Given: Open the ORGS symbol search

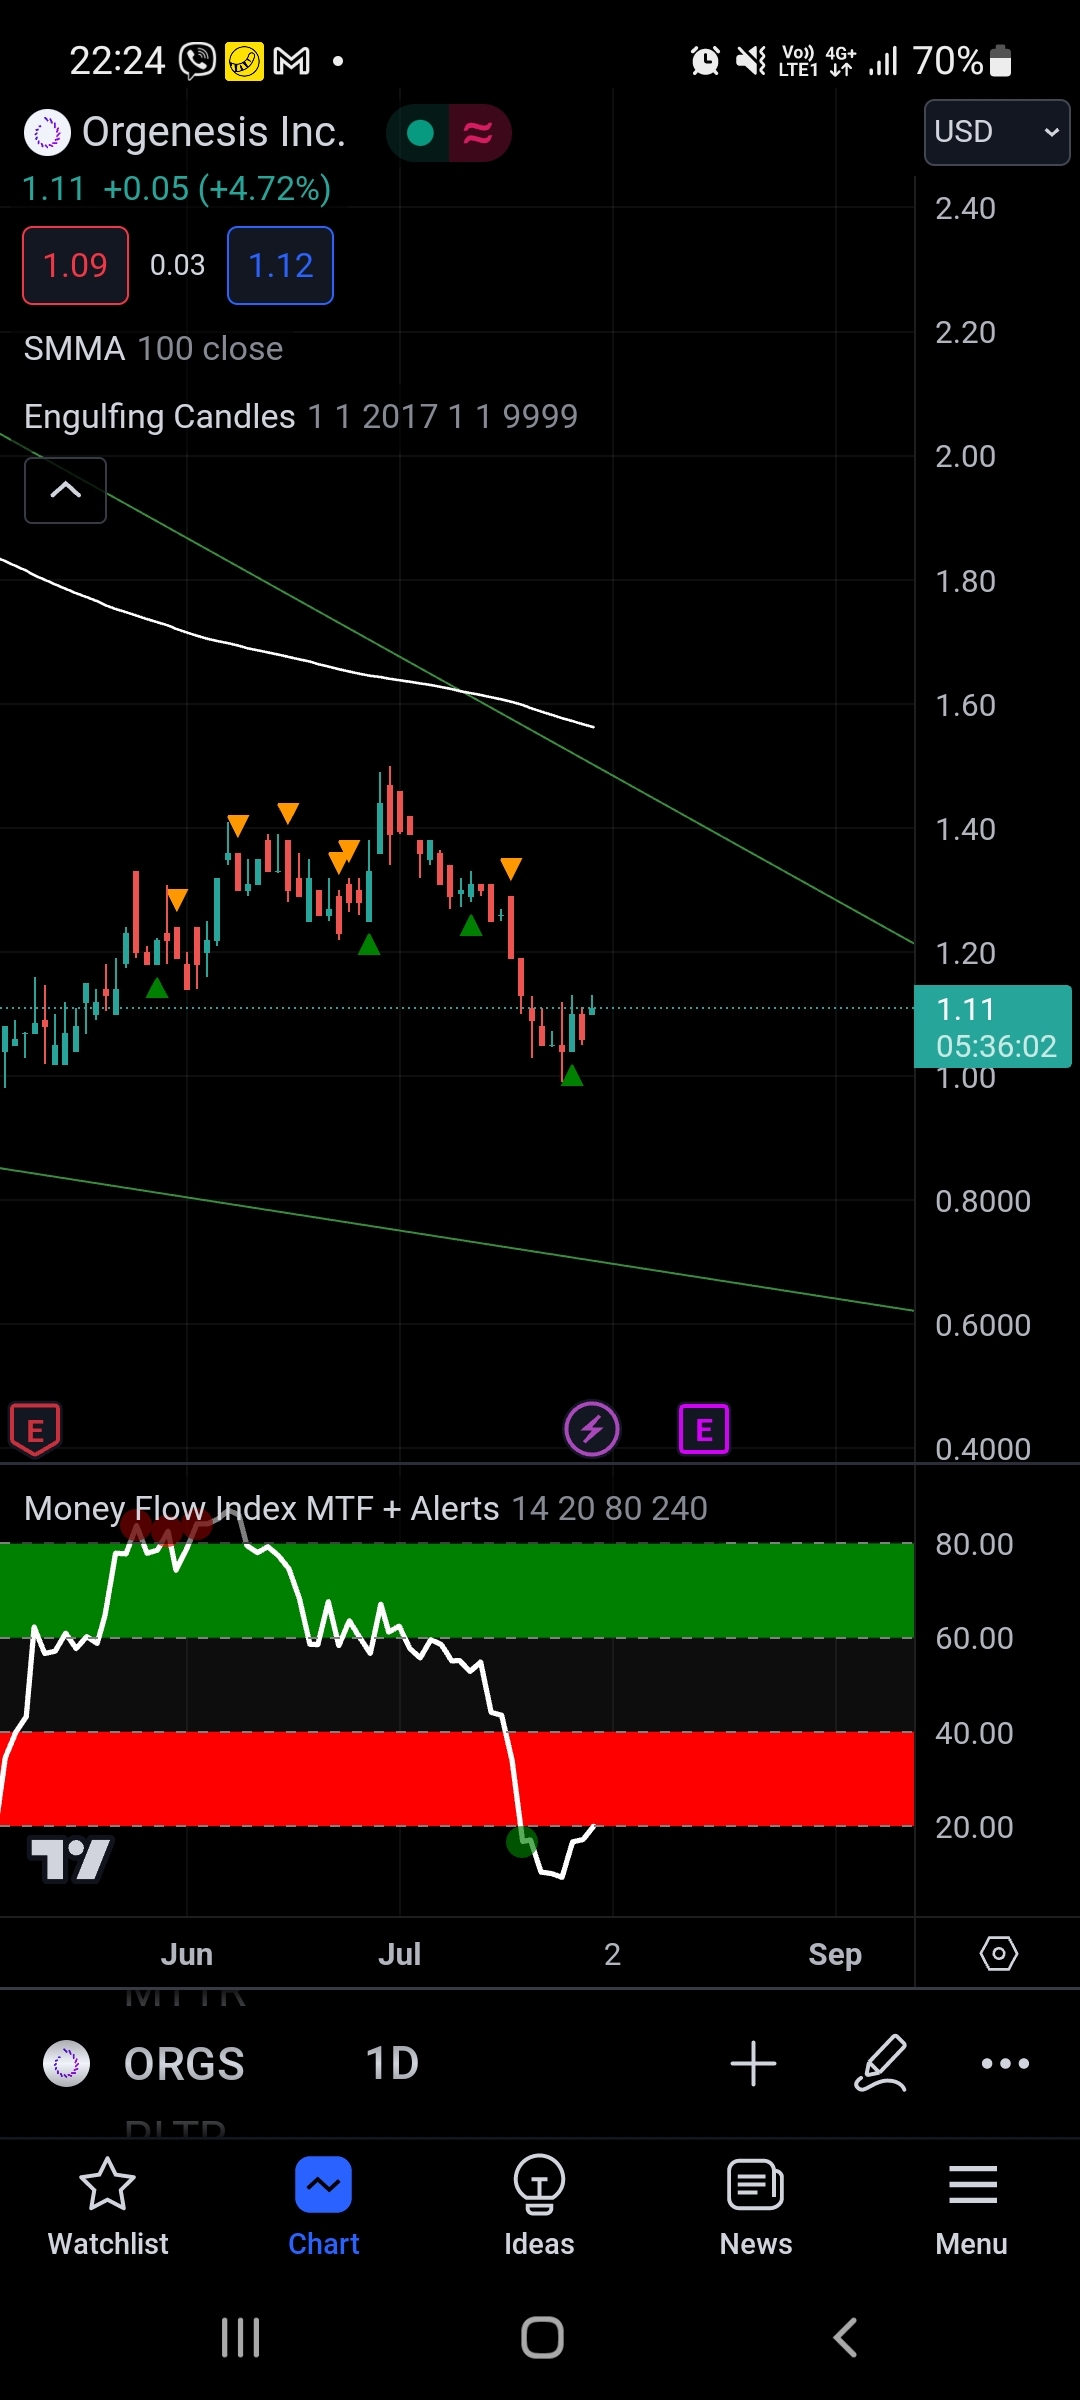Looking at the screenshot, I should click(x=183, y=2064).
